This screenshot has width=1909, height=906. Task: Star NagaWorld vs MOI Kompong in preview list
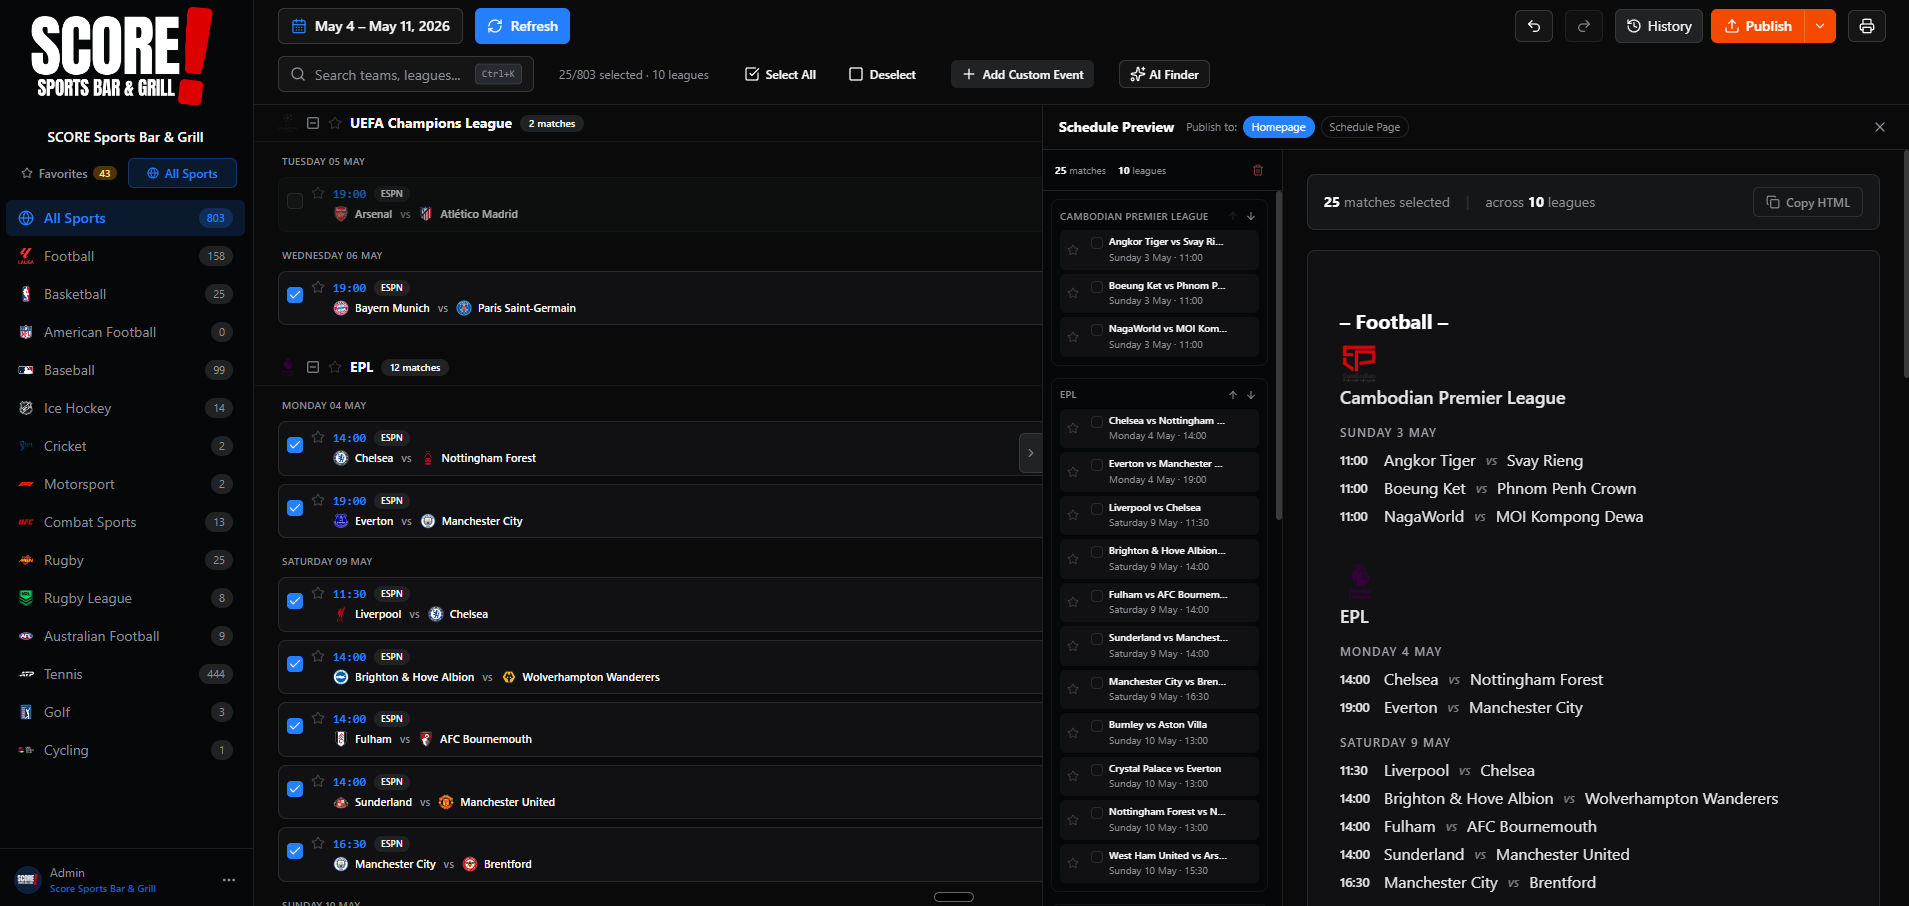tap(1073, 337)
